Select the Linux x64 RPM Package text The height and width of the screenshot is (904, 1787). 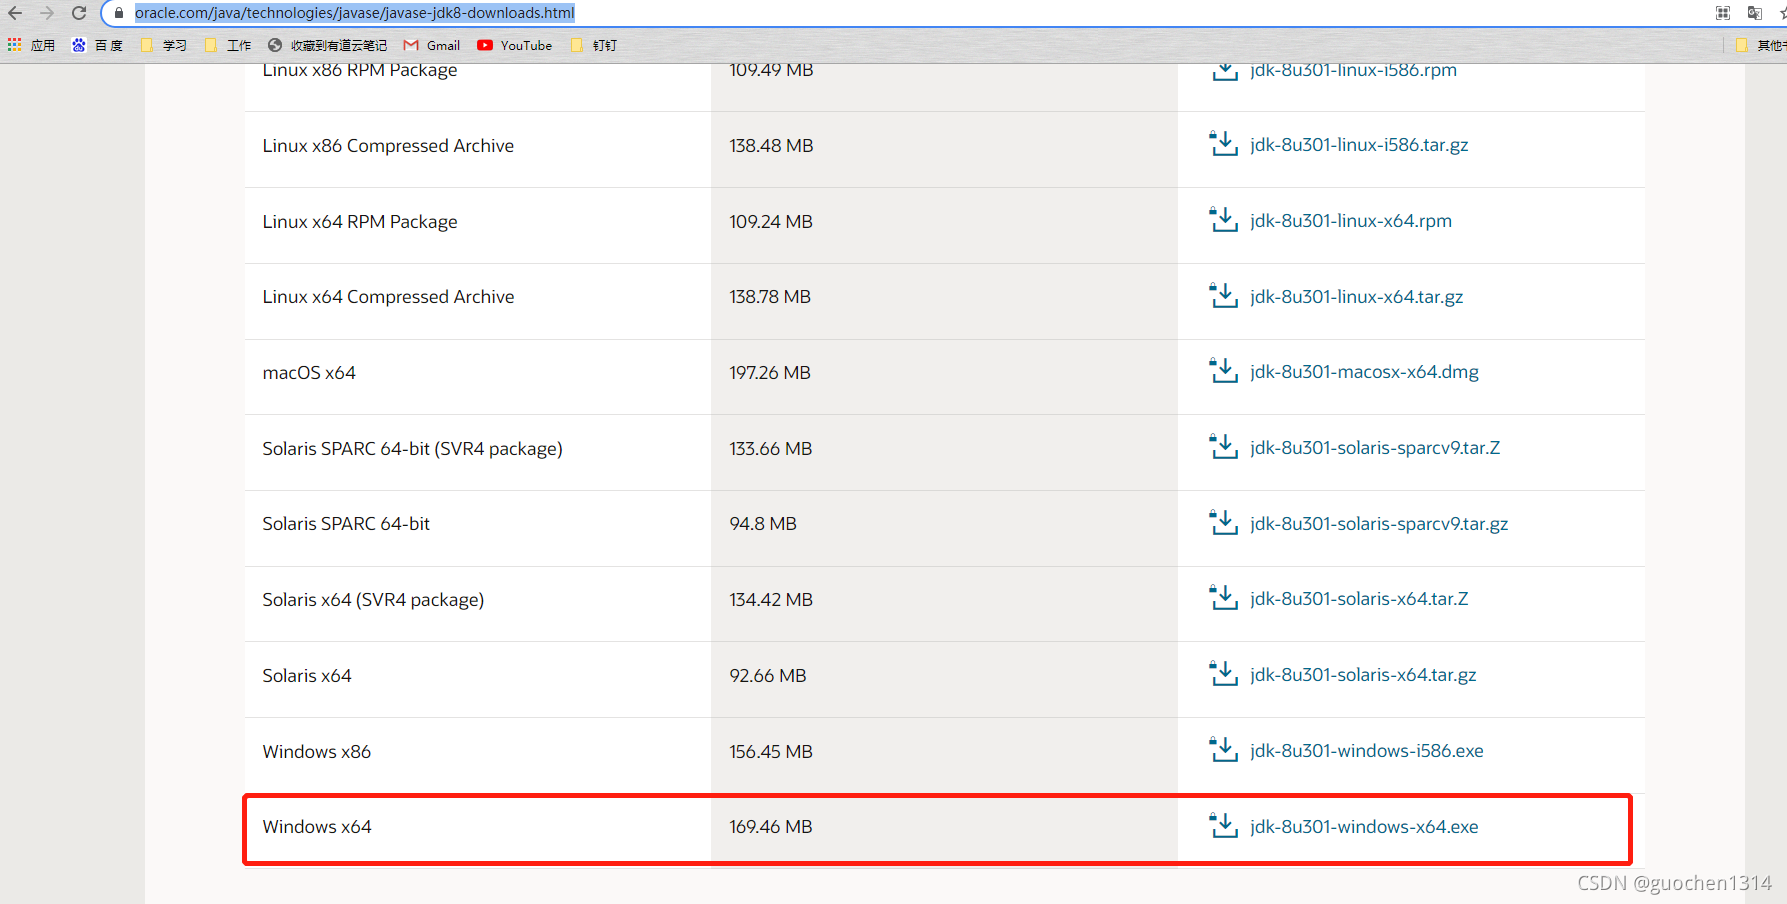(x=360, y=222)
